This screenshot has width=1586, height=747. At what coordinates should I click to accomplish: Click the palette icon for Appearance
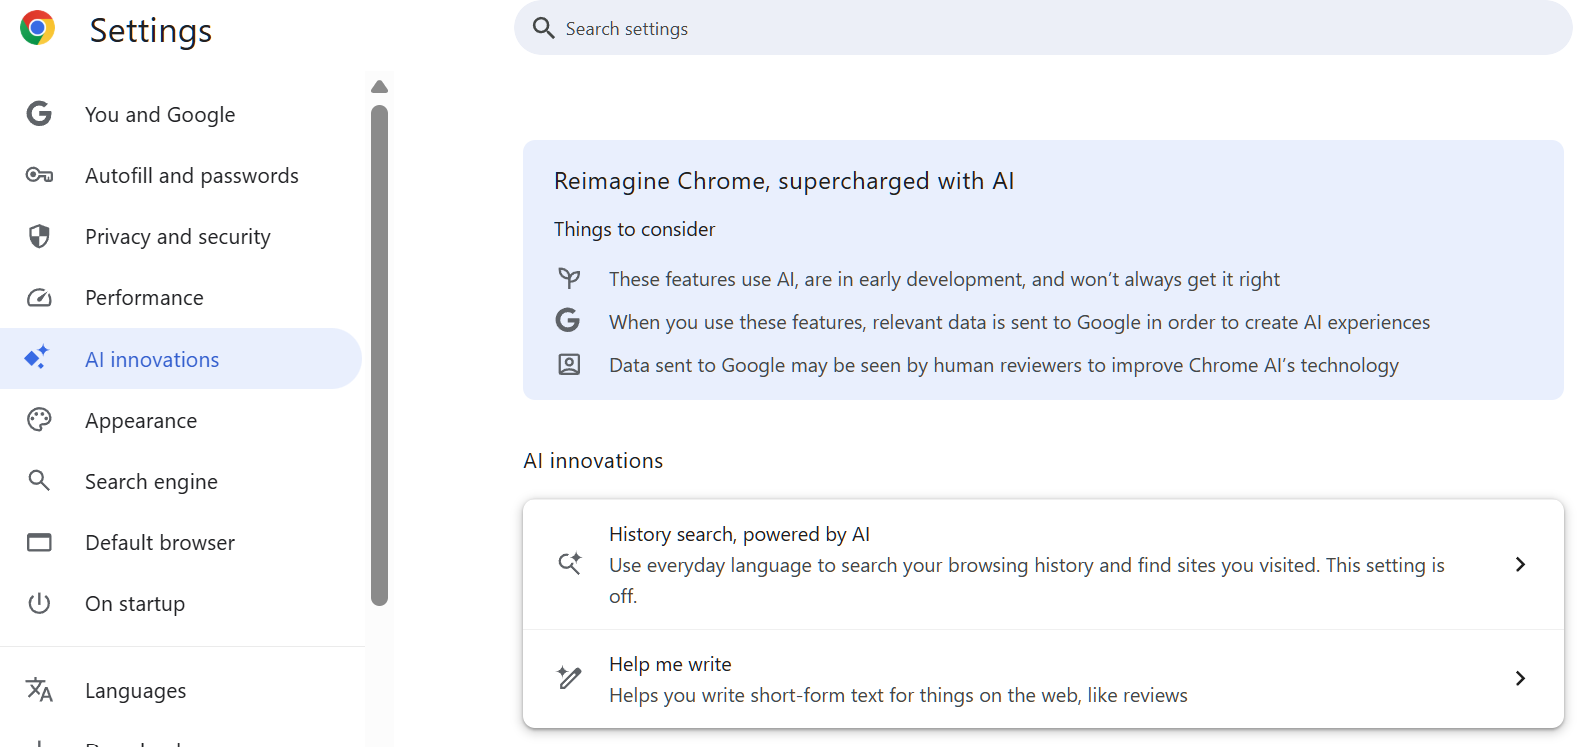[x=39, y=420]
